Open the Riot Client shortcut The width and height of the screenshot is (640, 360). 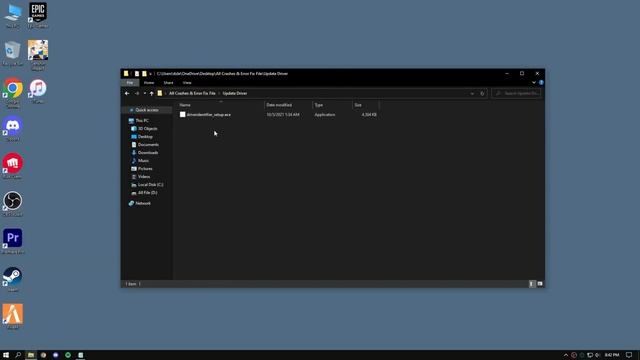(x=13, y=166)
